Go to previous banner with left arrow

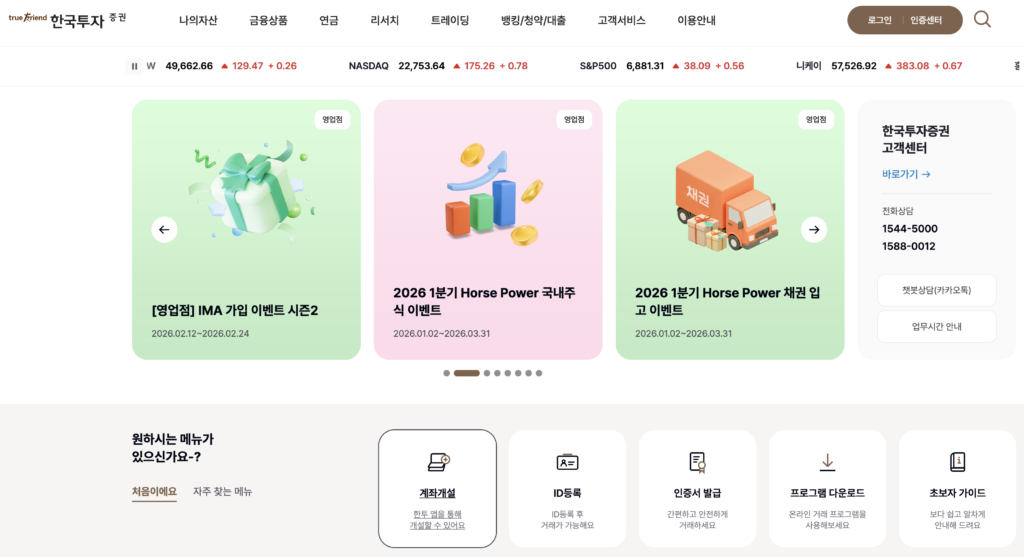164,230
